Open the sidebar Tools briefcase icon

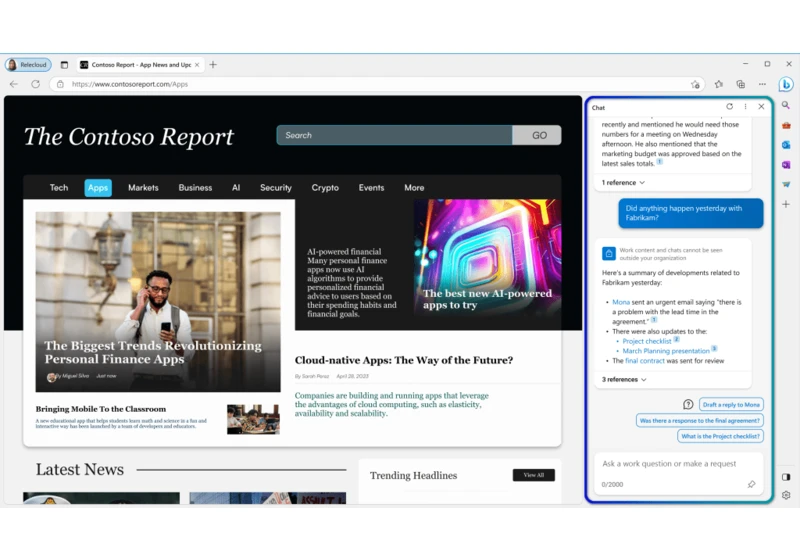coord(786,125)
